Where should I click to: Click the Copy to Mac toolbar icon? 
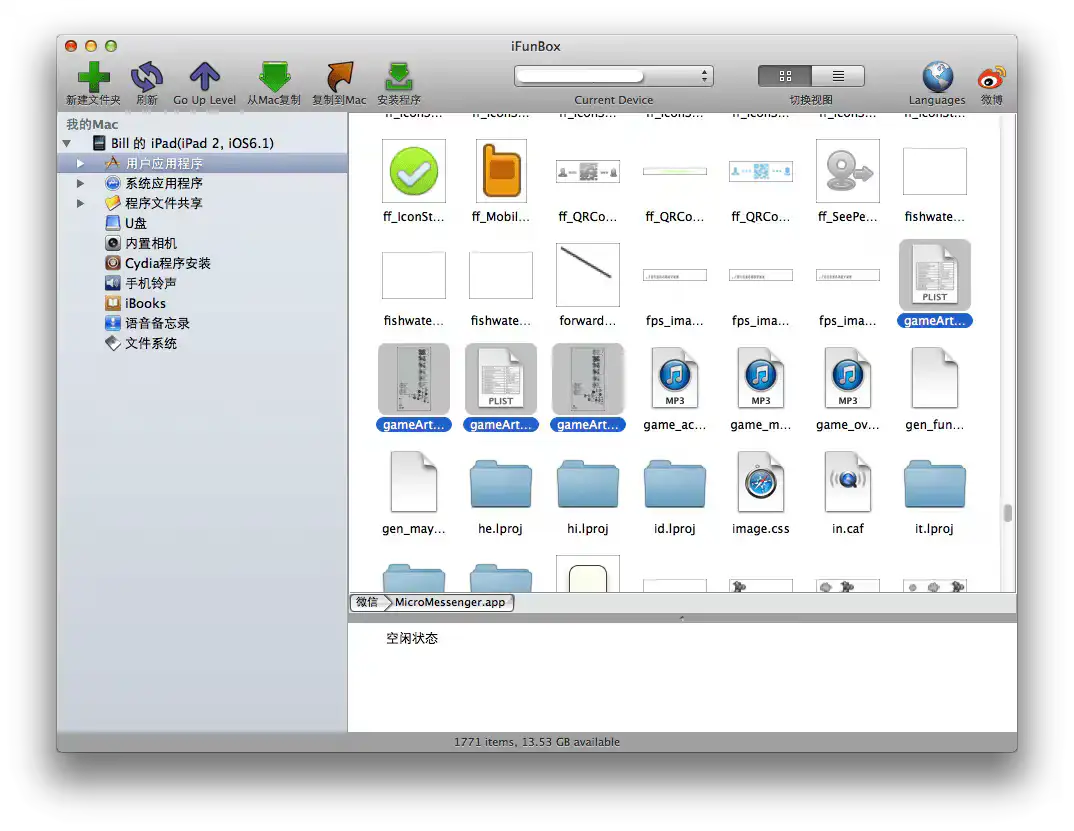click(339, 77)
